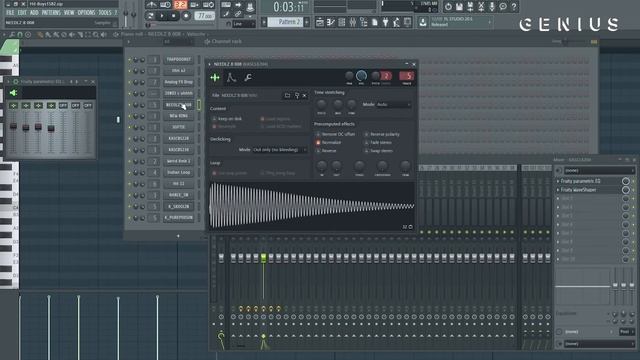Screen dimensions: 640x360
Task: Open mixer insert preset (none) dropdown
Action: [599, 170]
